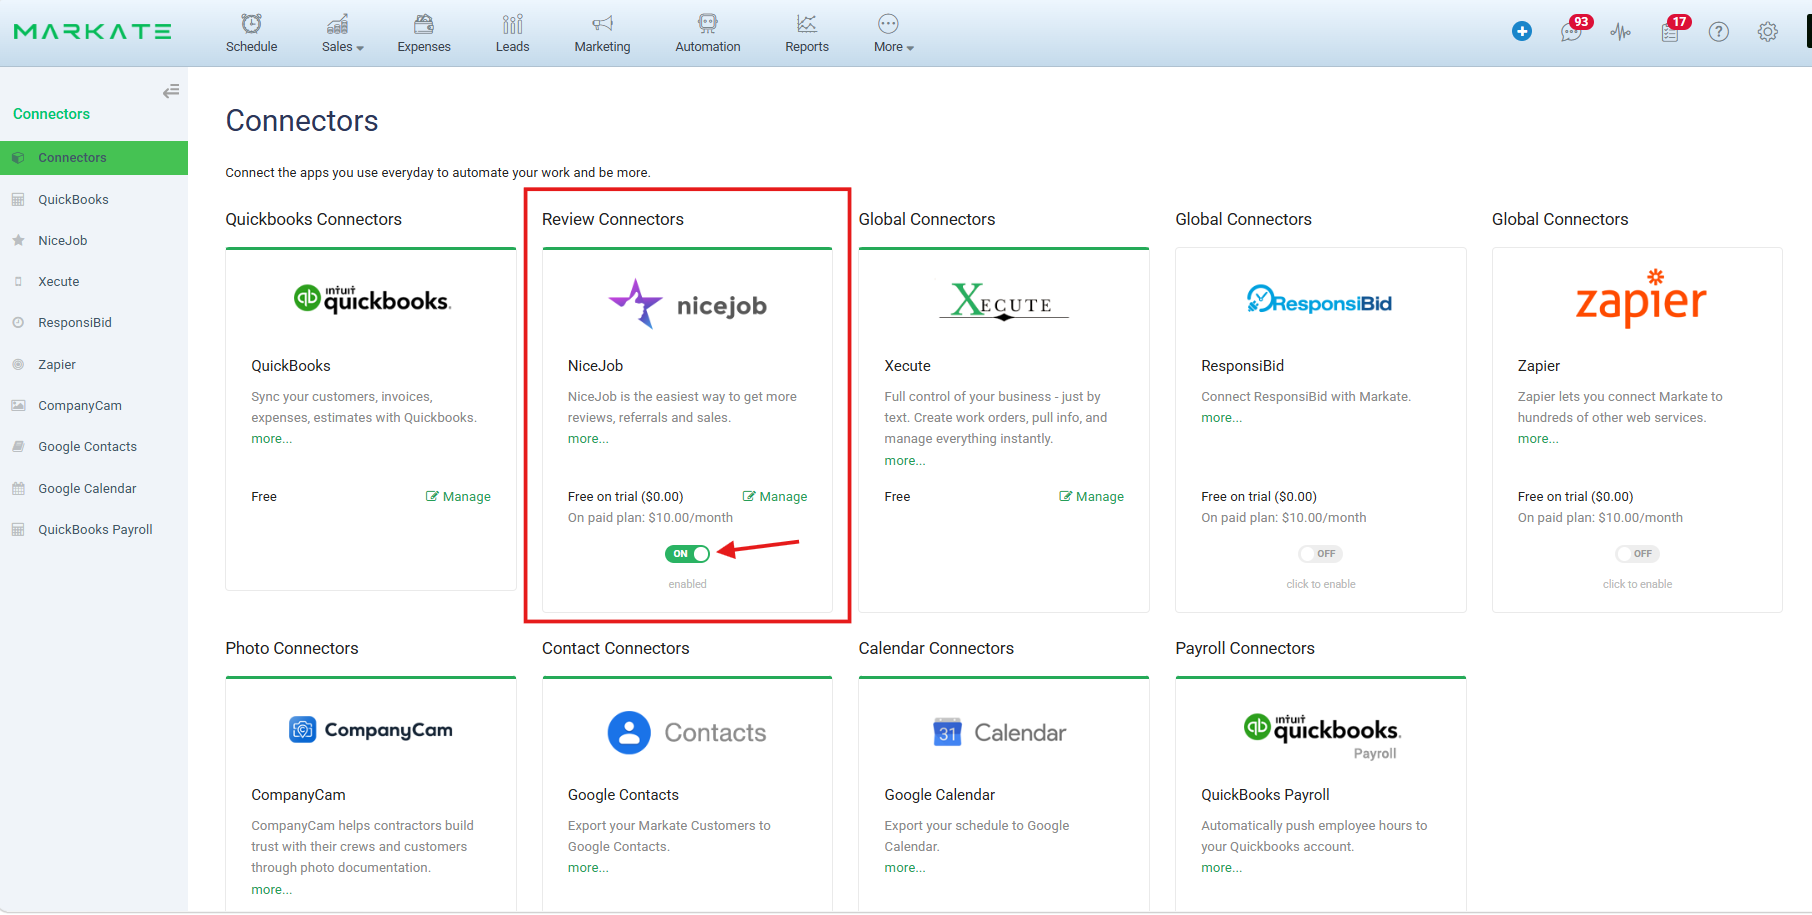This screenshot has width=1812, height=915.
Task: Open the Schedule clock icon
Action: 252,23
